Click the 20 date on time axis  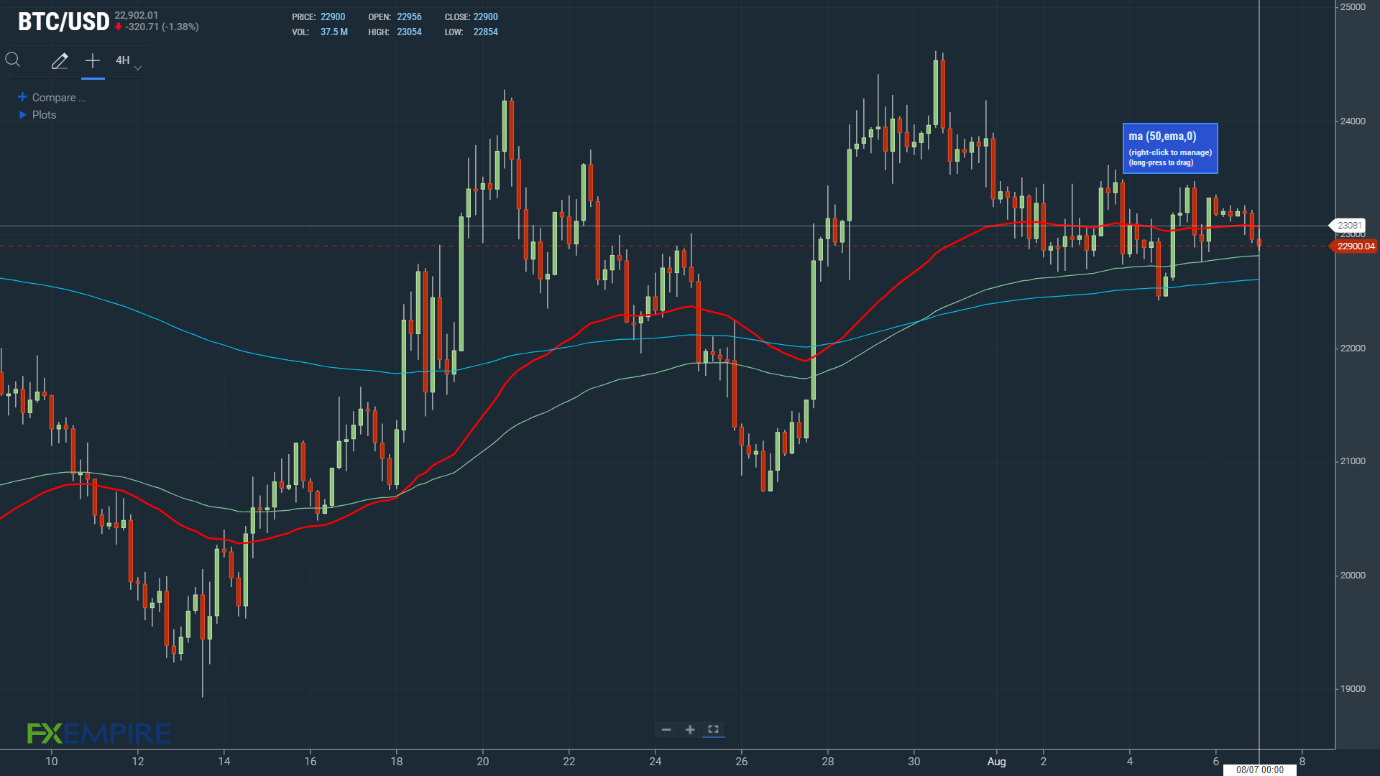click(483, 760)
